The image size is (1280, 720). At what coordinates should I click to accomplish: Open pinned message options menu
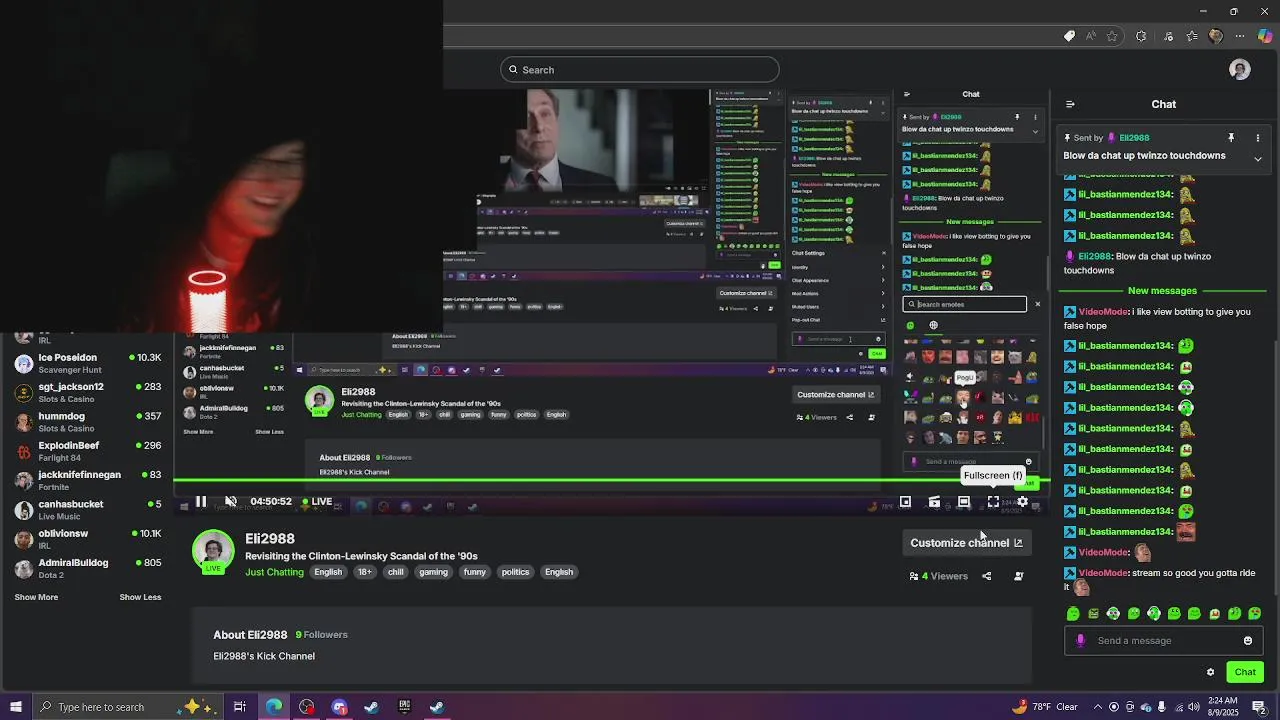coord(1258,138)
